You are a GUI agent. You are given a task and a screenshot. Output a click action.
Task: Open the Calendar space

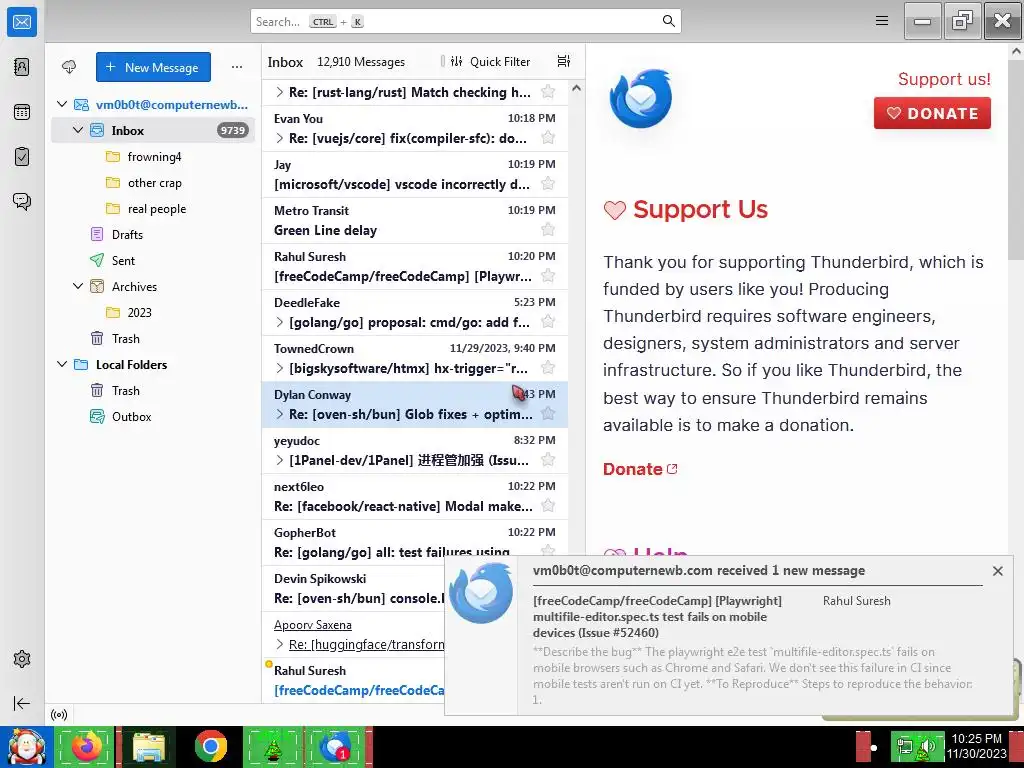[22, 112]
